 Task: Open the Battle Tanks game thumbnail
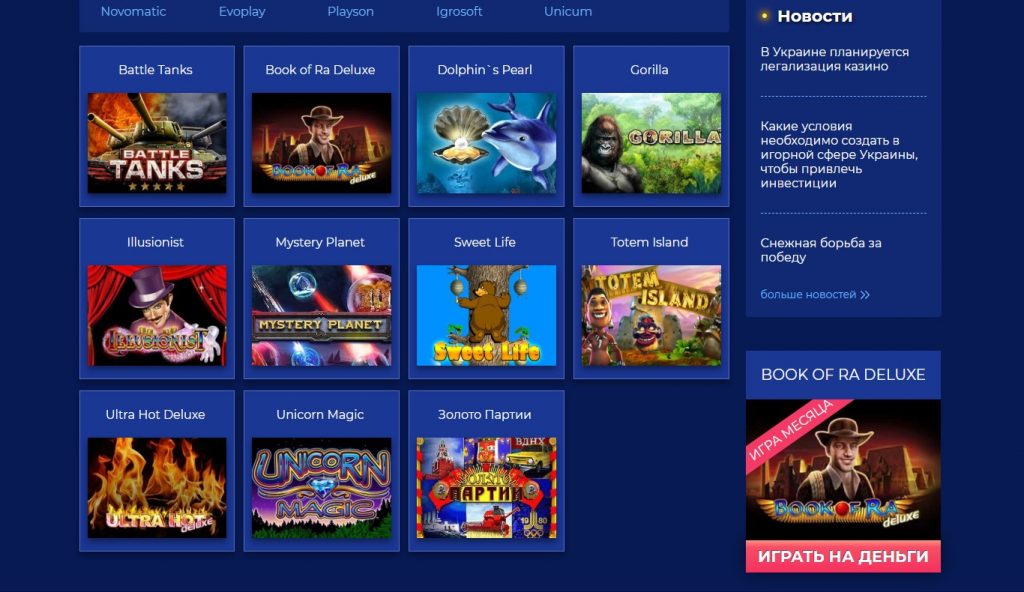(157, 143)
